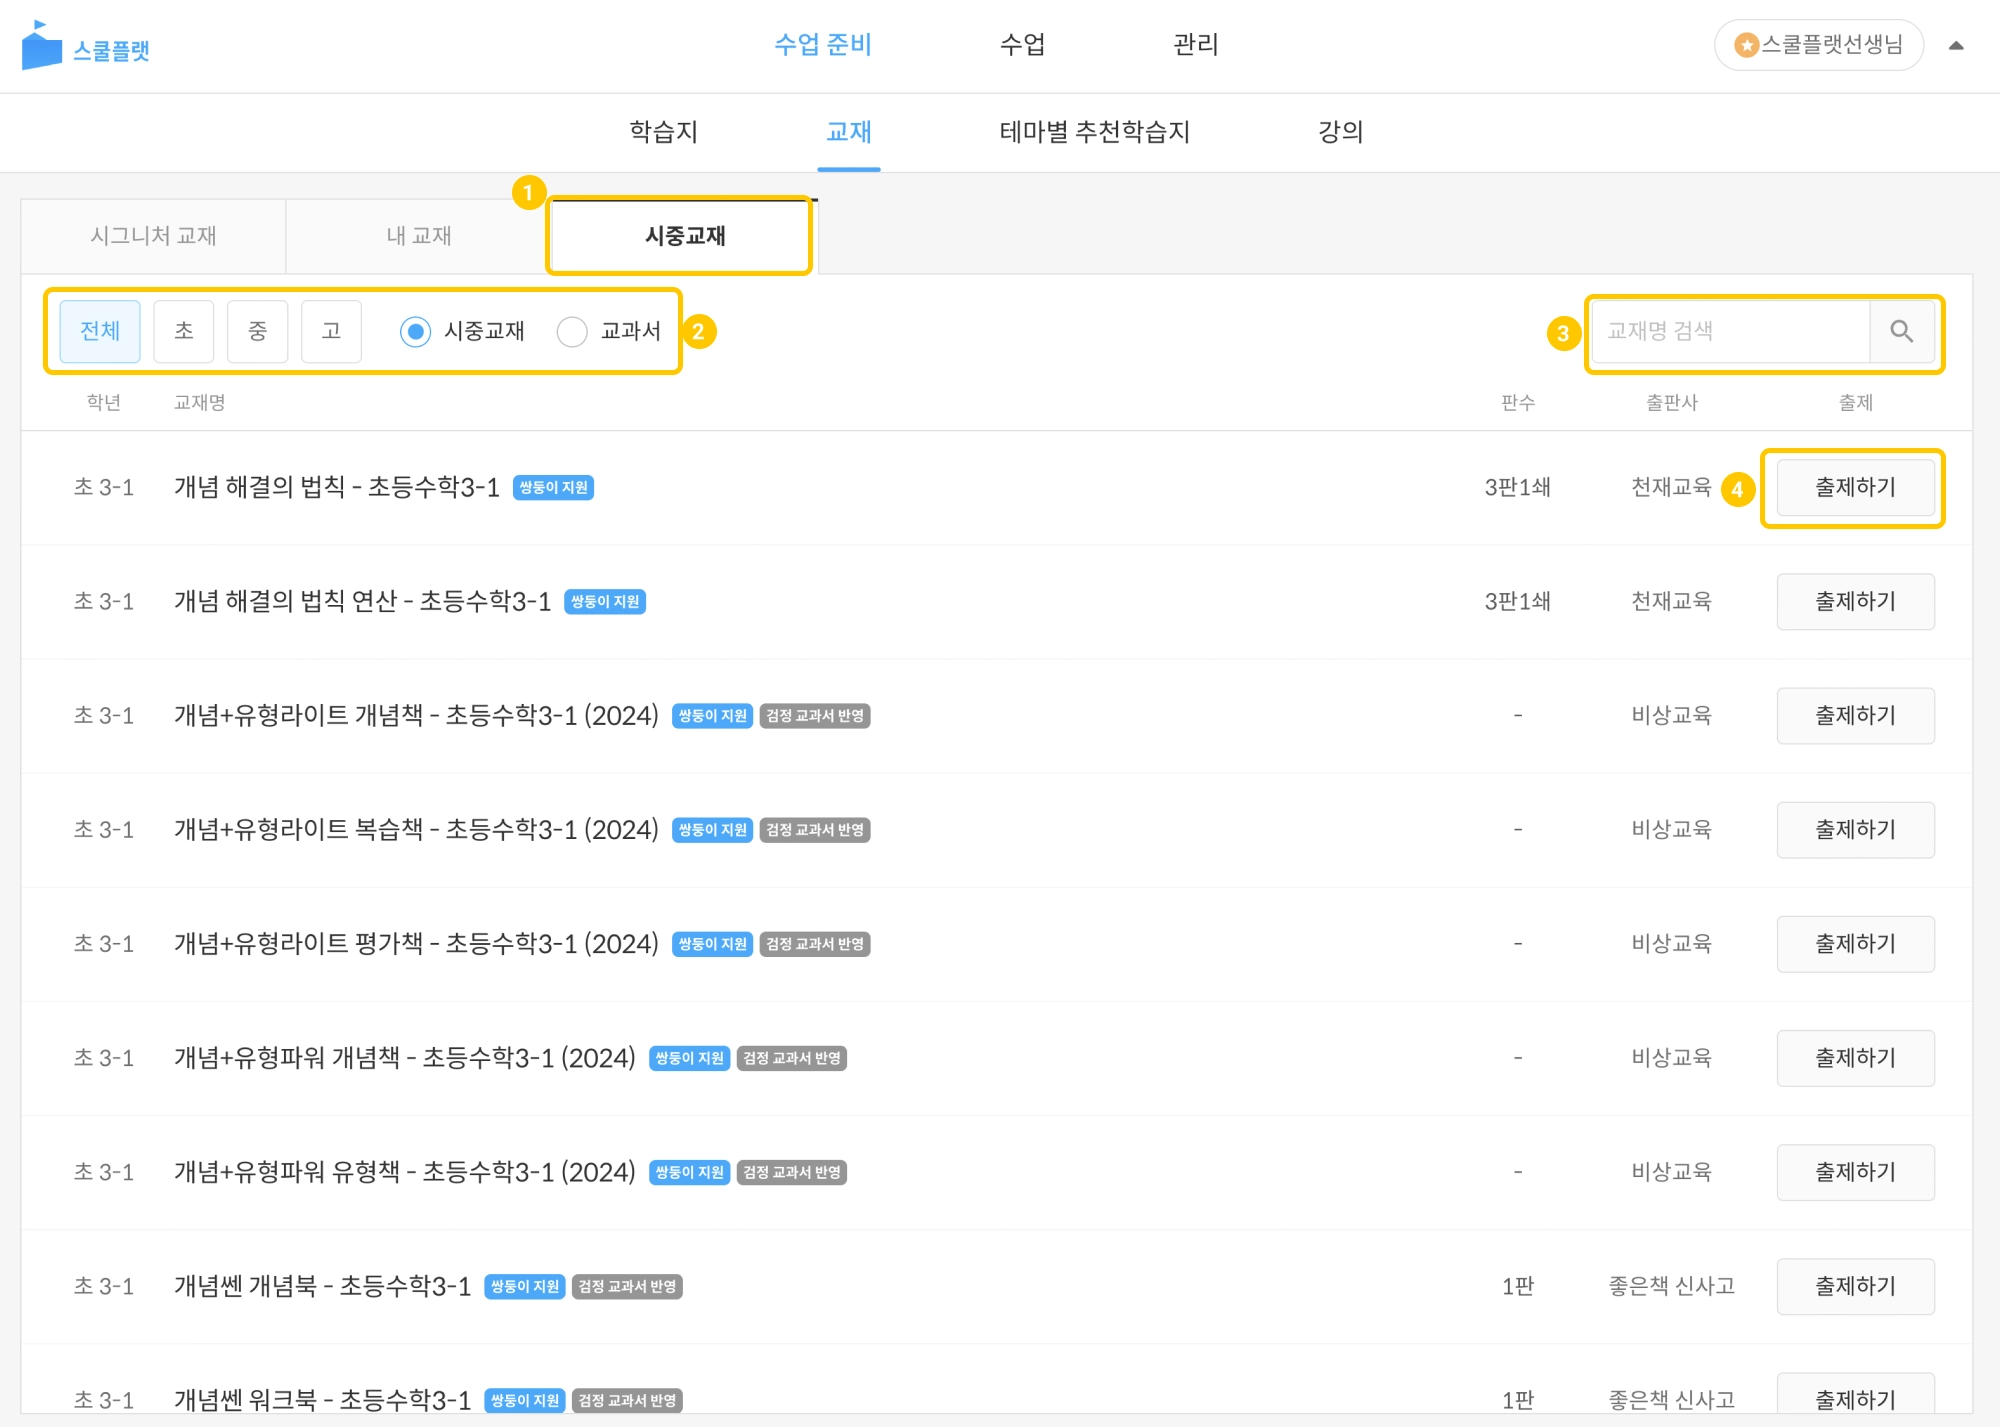Filter by 중 grade level
2000x1427 pixels.
pyautogui.click(x=257, y=332)
